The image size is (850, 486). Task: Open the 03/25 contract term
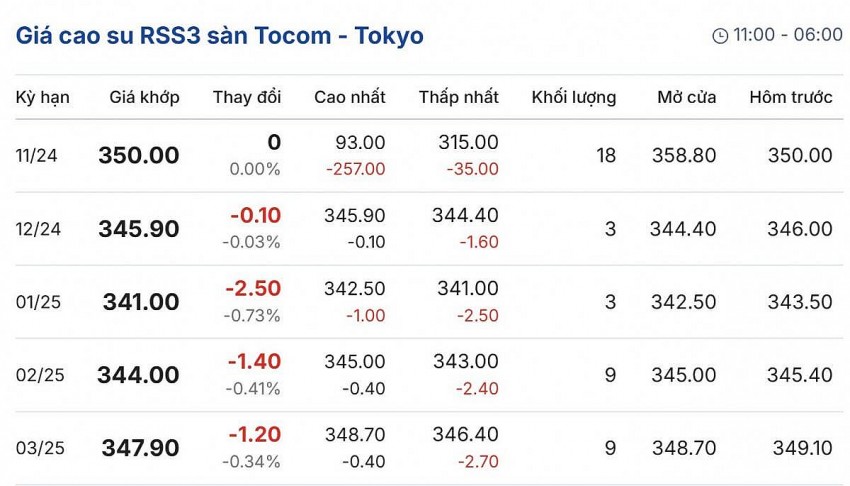click(x=40, y=448)
